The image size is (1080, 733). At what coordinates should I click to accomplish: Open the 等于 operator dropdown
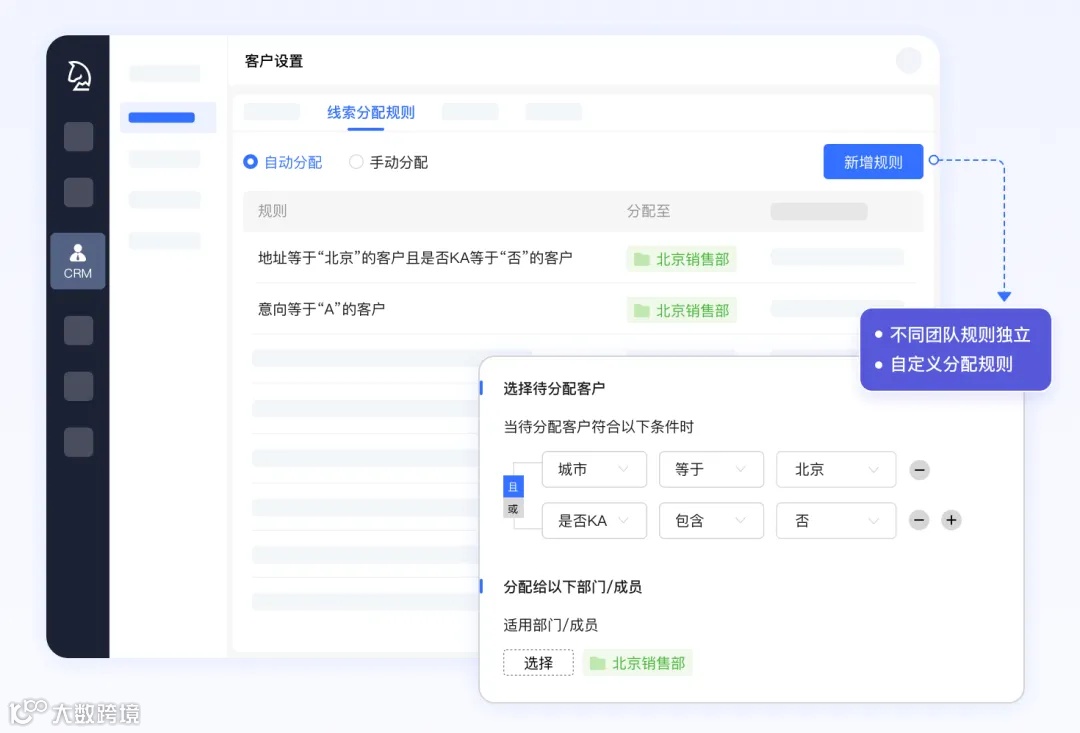711,469
